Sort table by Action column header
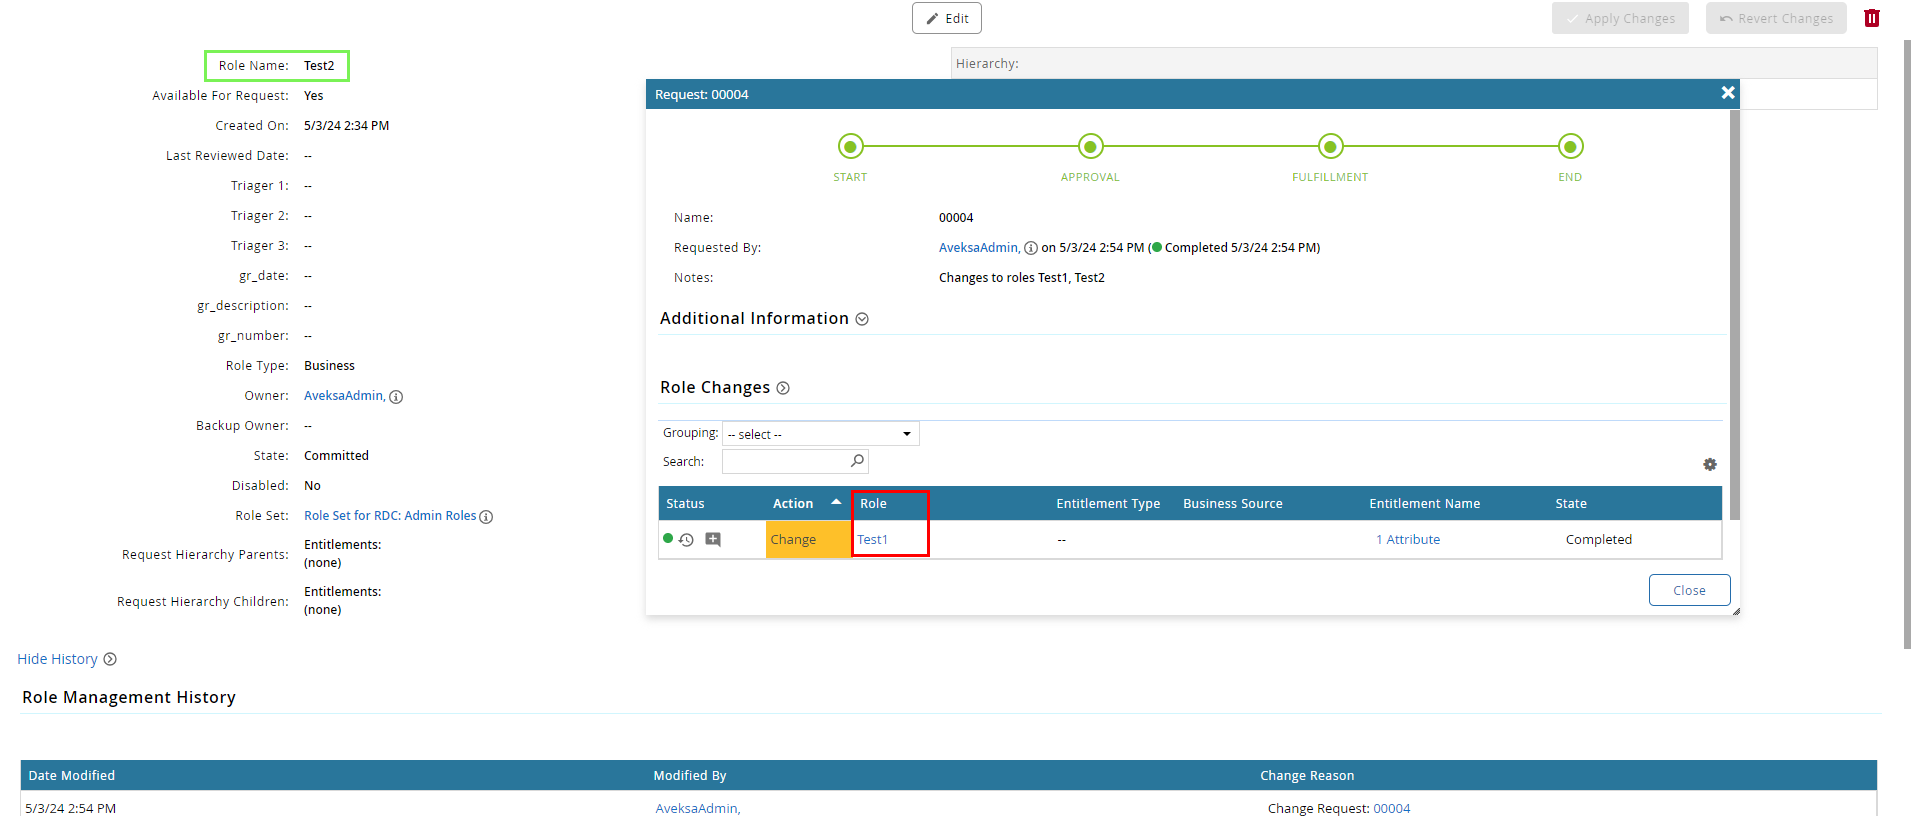The height and width of the screenshot is (816, 1911). [x=793, y=504]
